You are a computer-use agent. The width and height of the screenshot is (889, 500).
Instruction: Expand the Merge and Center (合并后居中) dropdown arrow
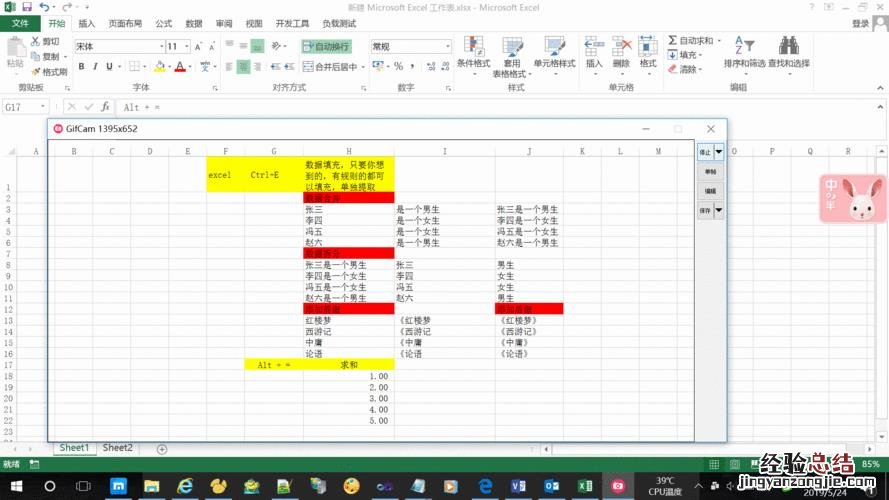[x=363, y=67]
